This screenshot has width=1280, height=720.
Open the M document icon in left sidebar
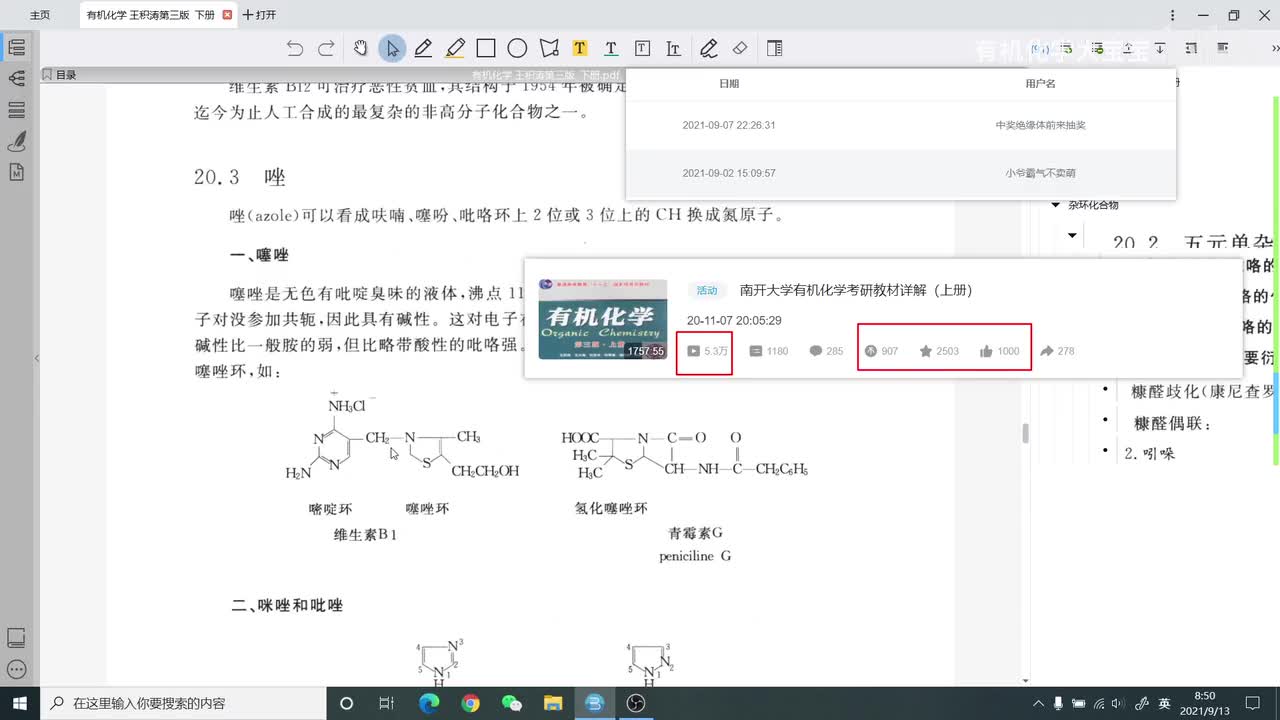click(16, 172)
